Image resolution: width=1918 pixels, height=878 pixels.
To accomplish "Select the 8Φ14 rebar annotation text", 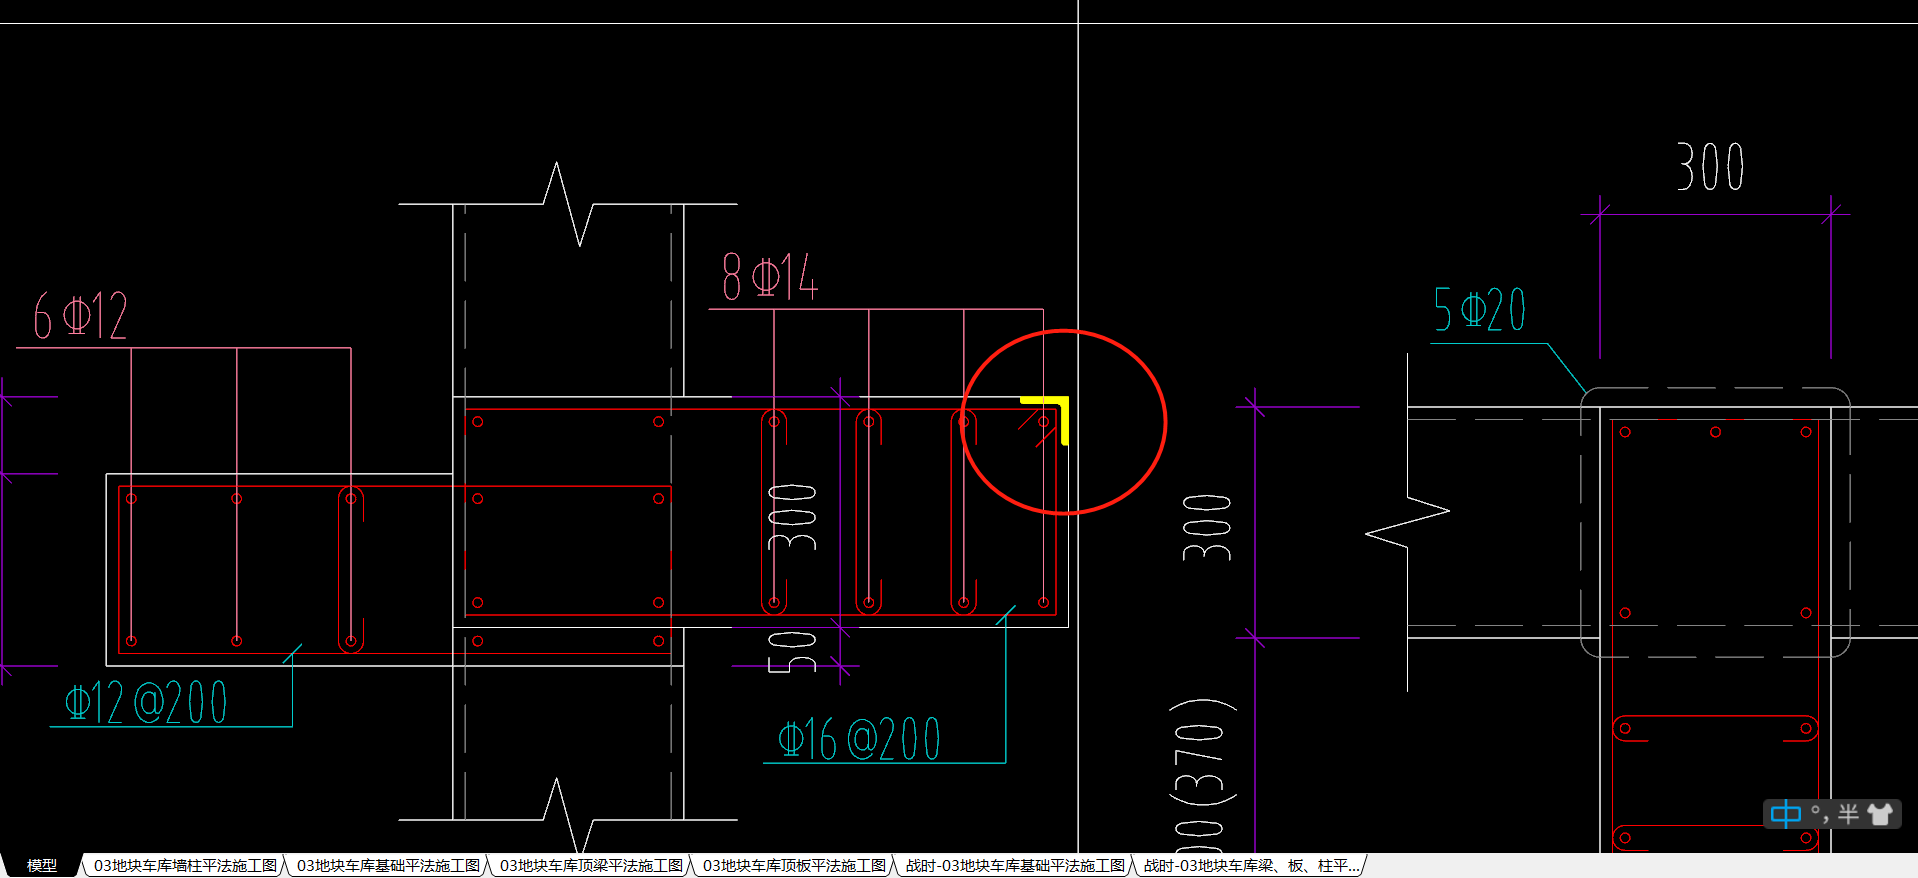I will click(770, 277).
